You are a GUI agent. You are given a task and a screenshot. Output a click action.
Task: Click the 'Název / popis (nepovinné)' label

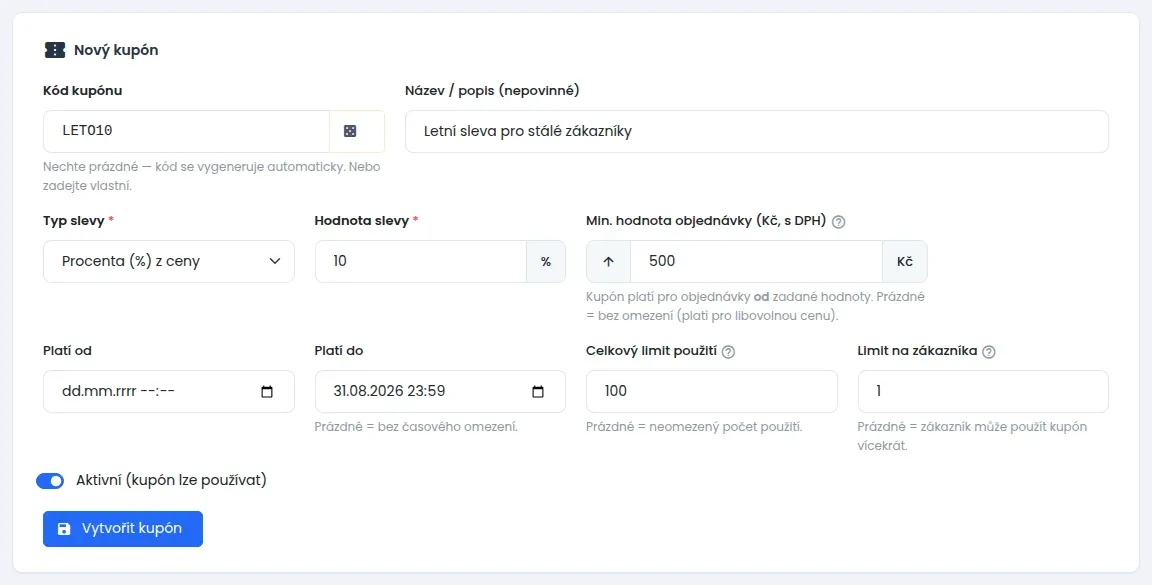pos(492,91)
